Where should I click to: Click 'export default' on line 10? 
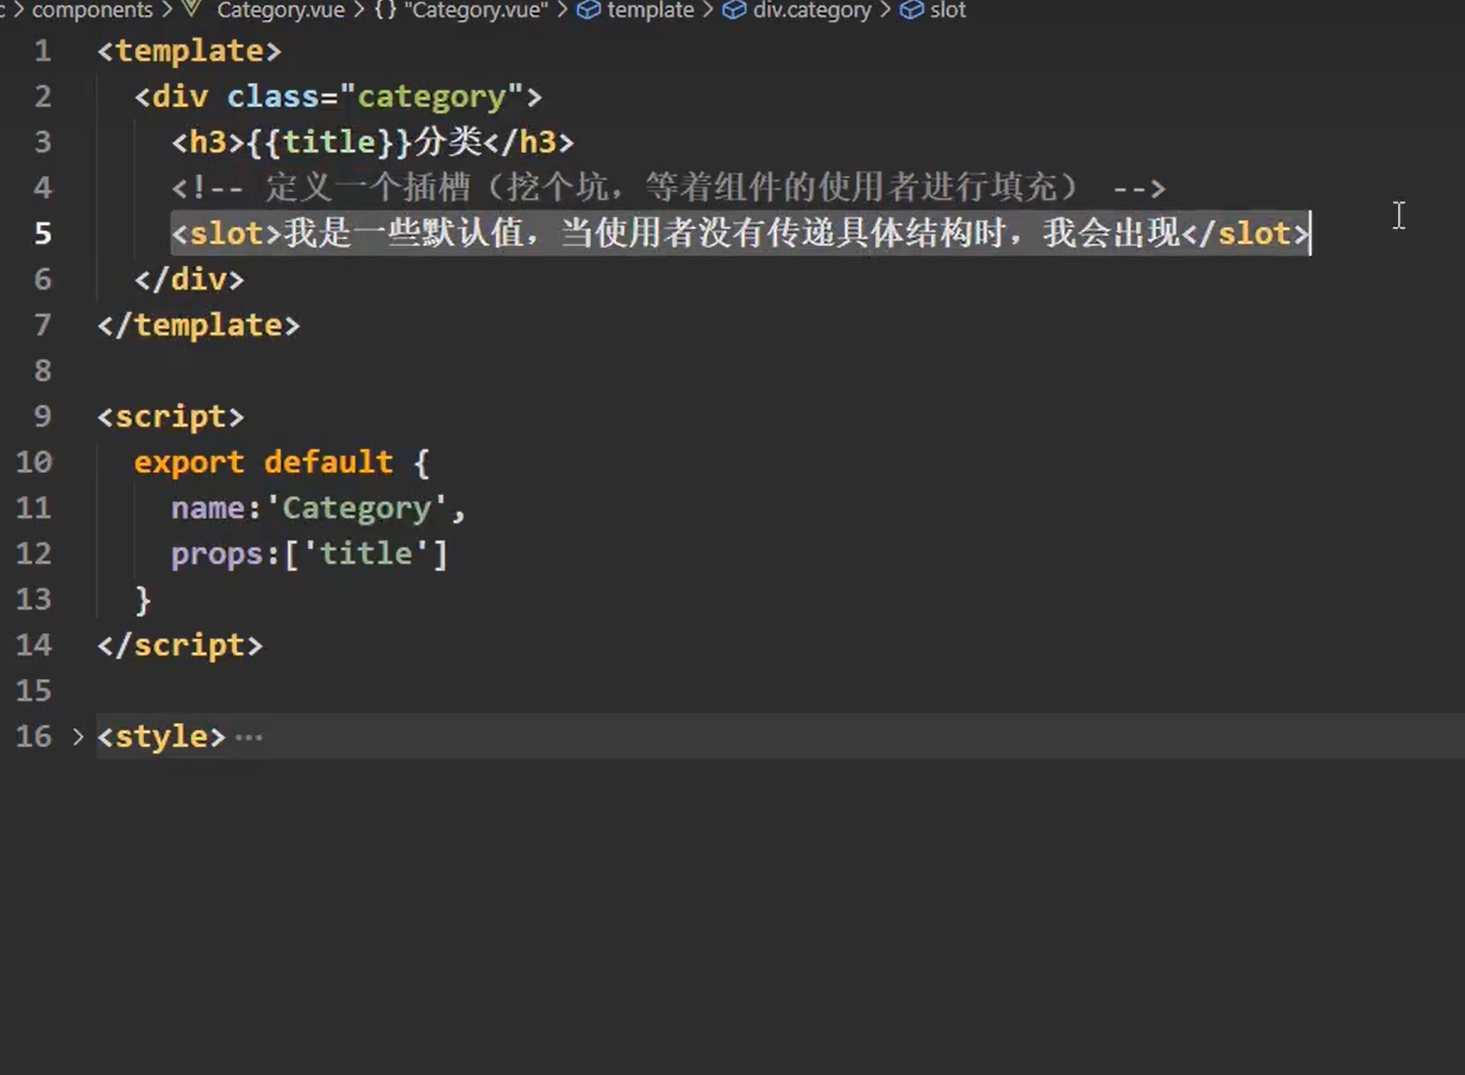(x=263, y=463)
